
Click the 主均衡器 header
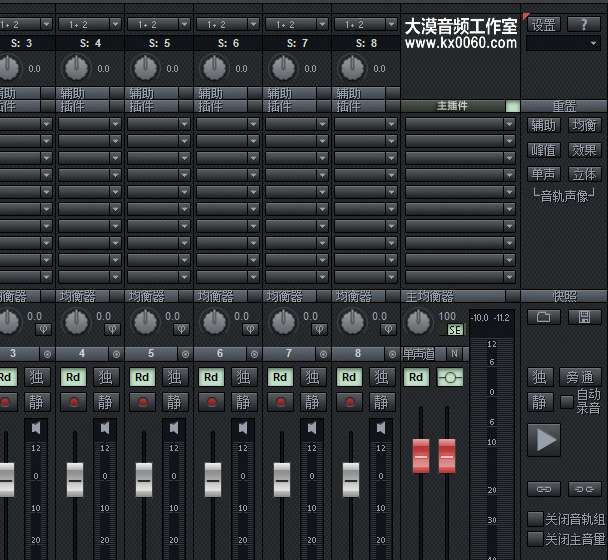point(453,296)
